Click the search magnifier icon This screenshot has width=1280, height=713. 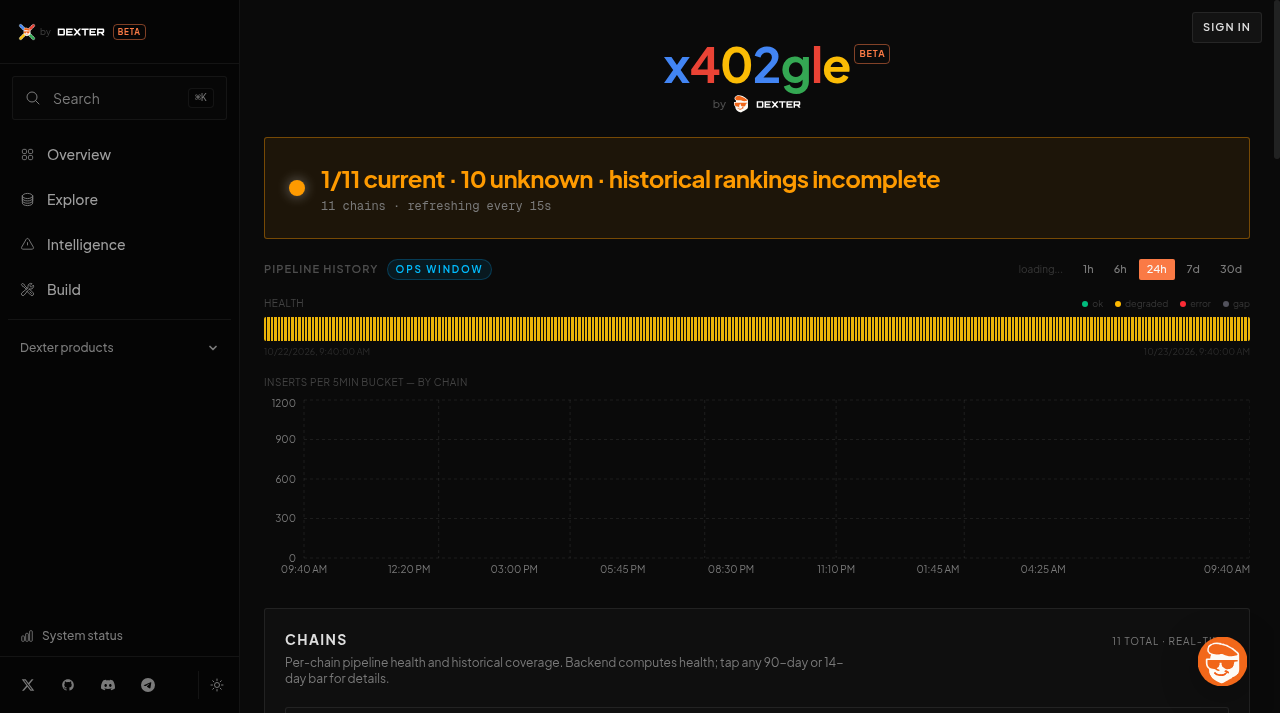click(x=33, y=98)
